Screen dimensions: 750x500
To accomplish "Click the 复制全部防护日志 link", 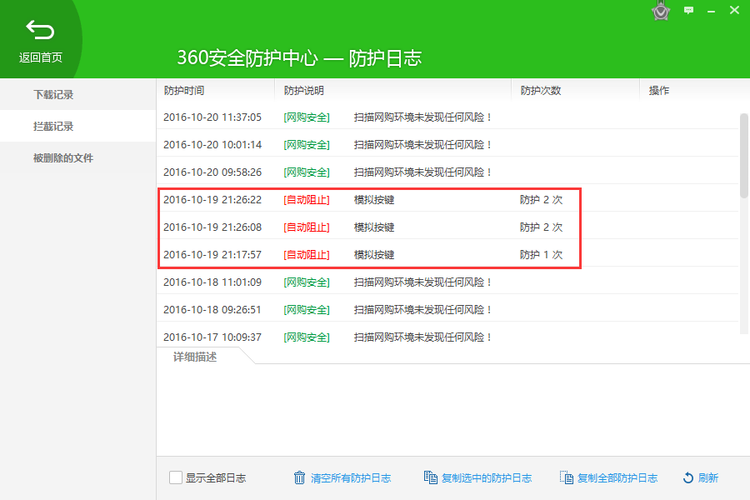I will click(618, 478).
